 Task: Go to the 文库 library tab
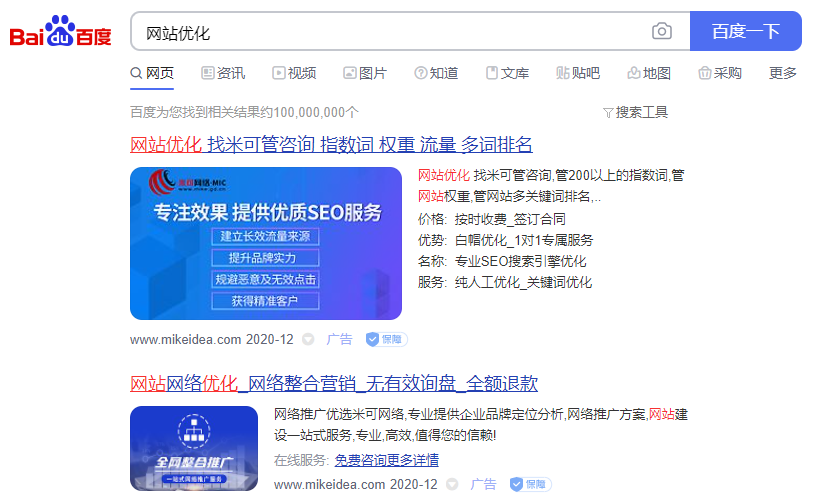tap(507, 73)
